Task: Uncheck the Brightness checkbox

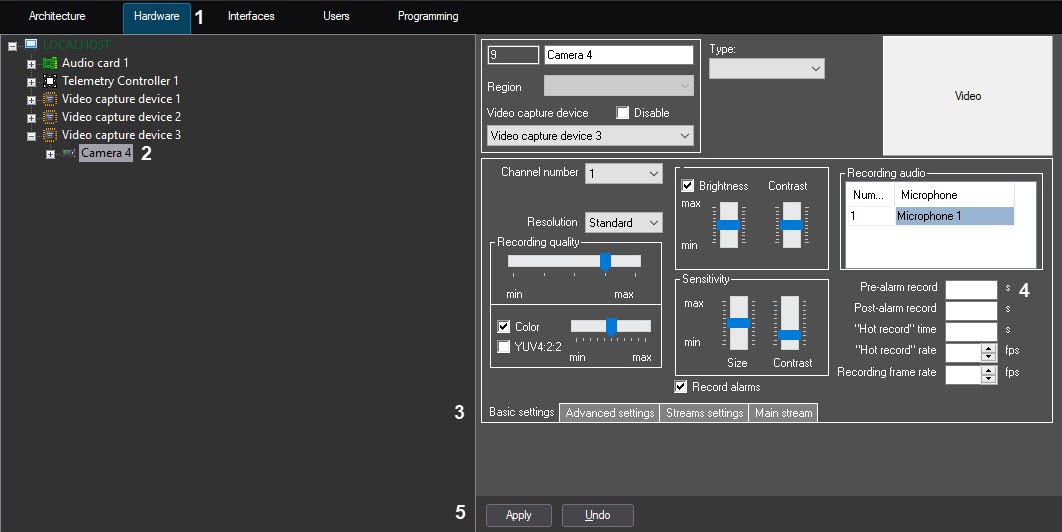Action: tap(688, 186)
